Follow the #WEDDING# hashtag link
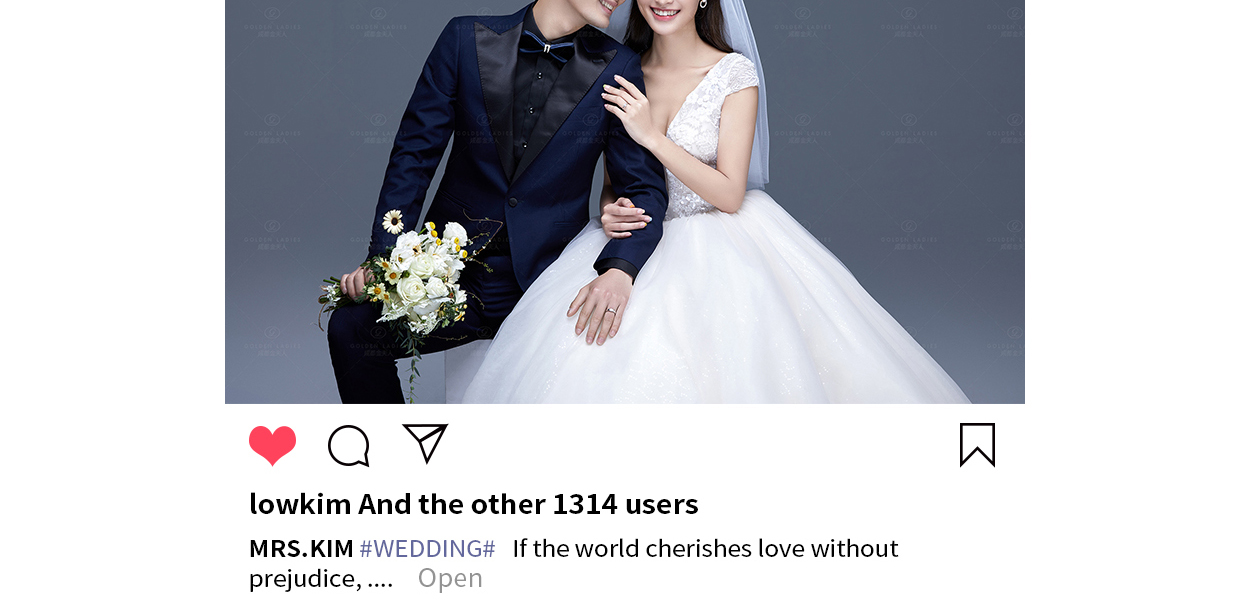The width and height of the screenshot is (1250, 615). pyautogui.click(x=427, y=548)
